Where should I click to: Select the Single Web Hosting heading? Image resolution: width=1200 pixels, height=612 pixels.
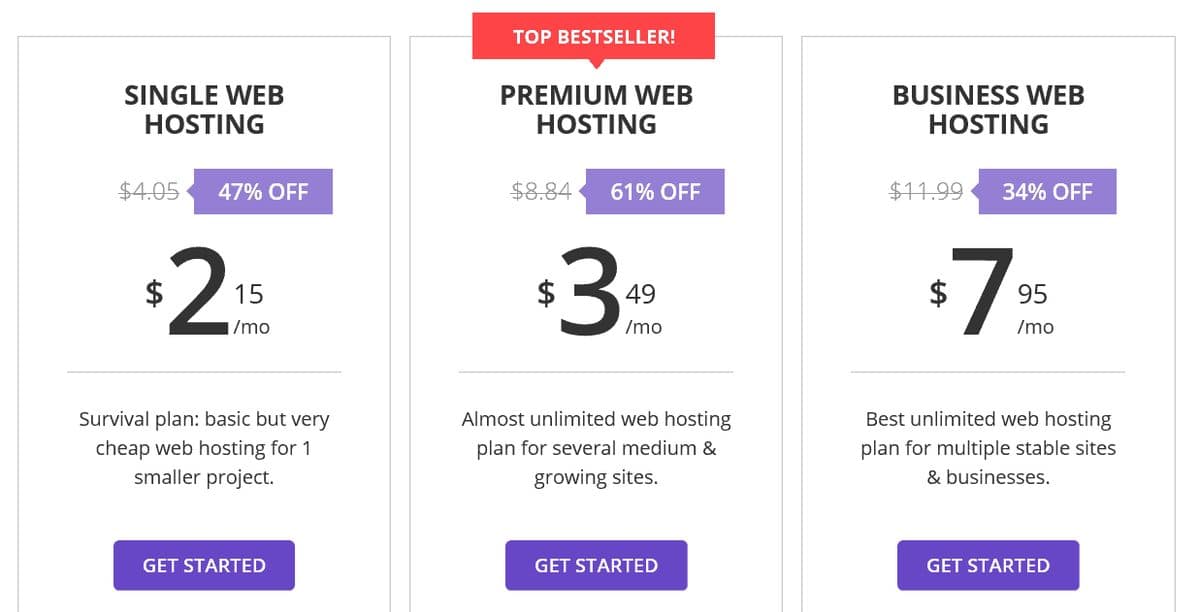204,110
